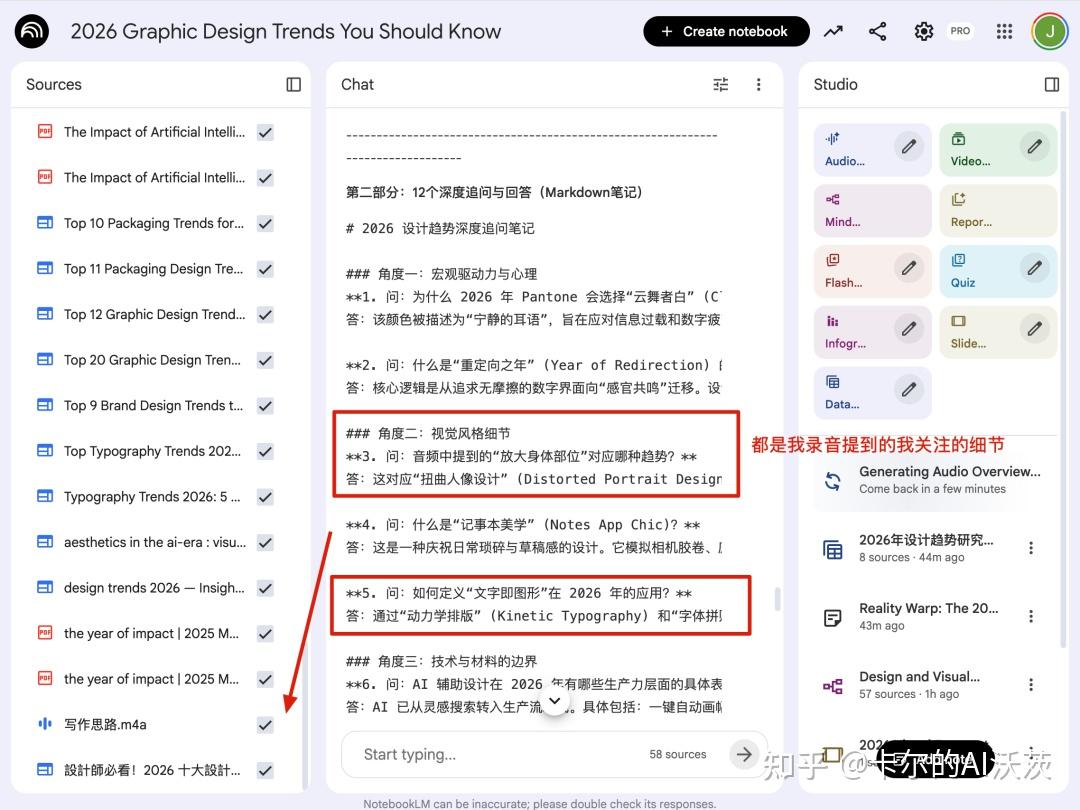Click the share notebook icon
Screen dimensions: 1080x810
click(878, 32)
